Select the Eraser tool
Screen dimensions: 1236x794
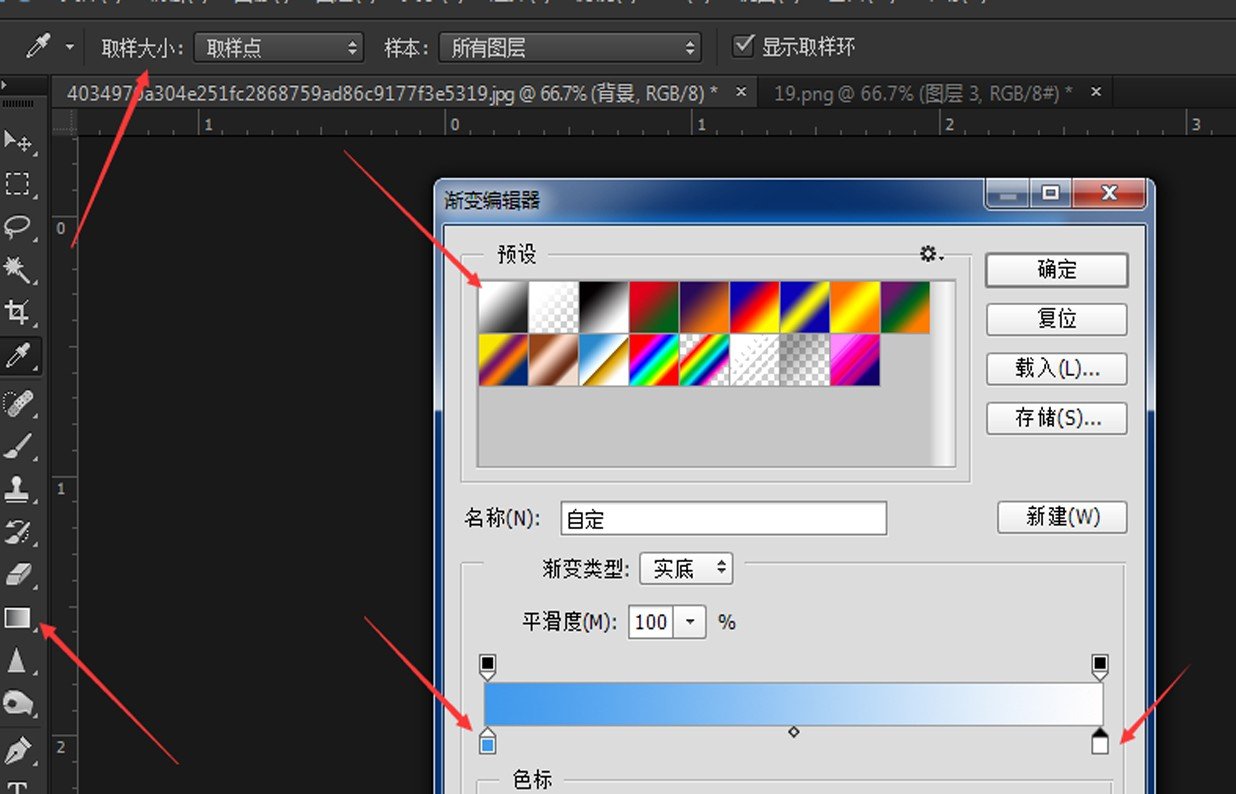pyautogui.click(x=18, y=575)
